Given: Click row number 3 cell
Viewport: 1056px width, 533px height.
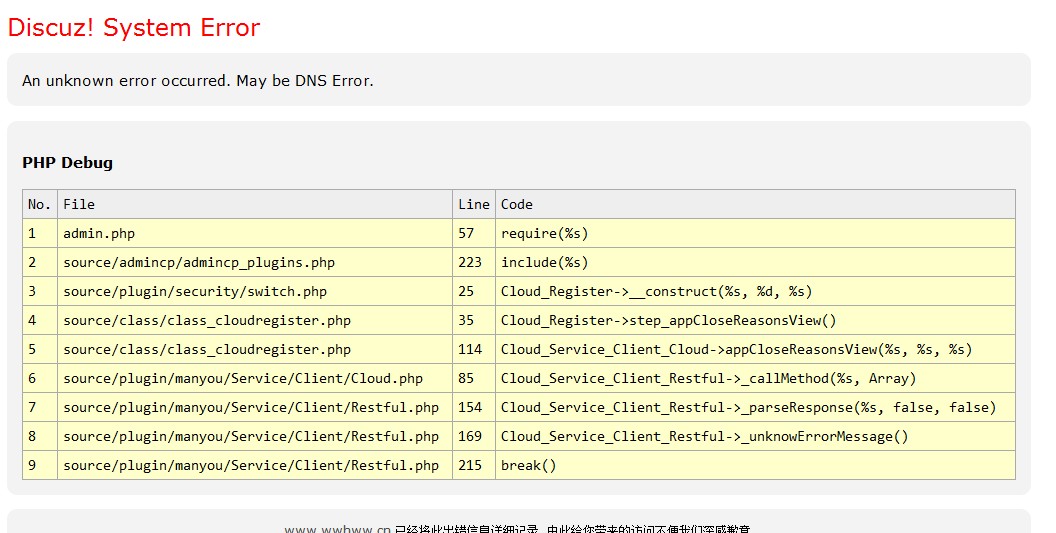Looking at the screenshot, I should pyautogui.click(x=40, y=291).
